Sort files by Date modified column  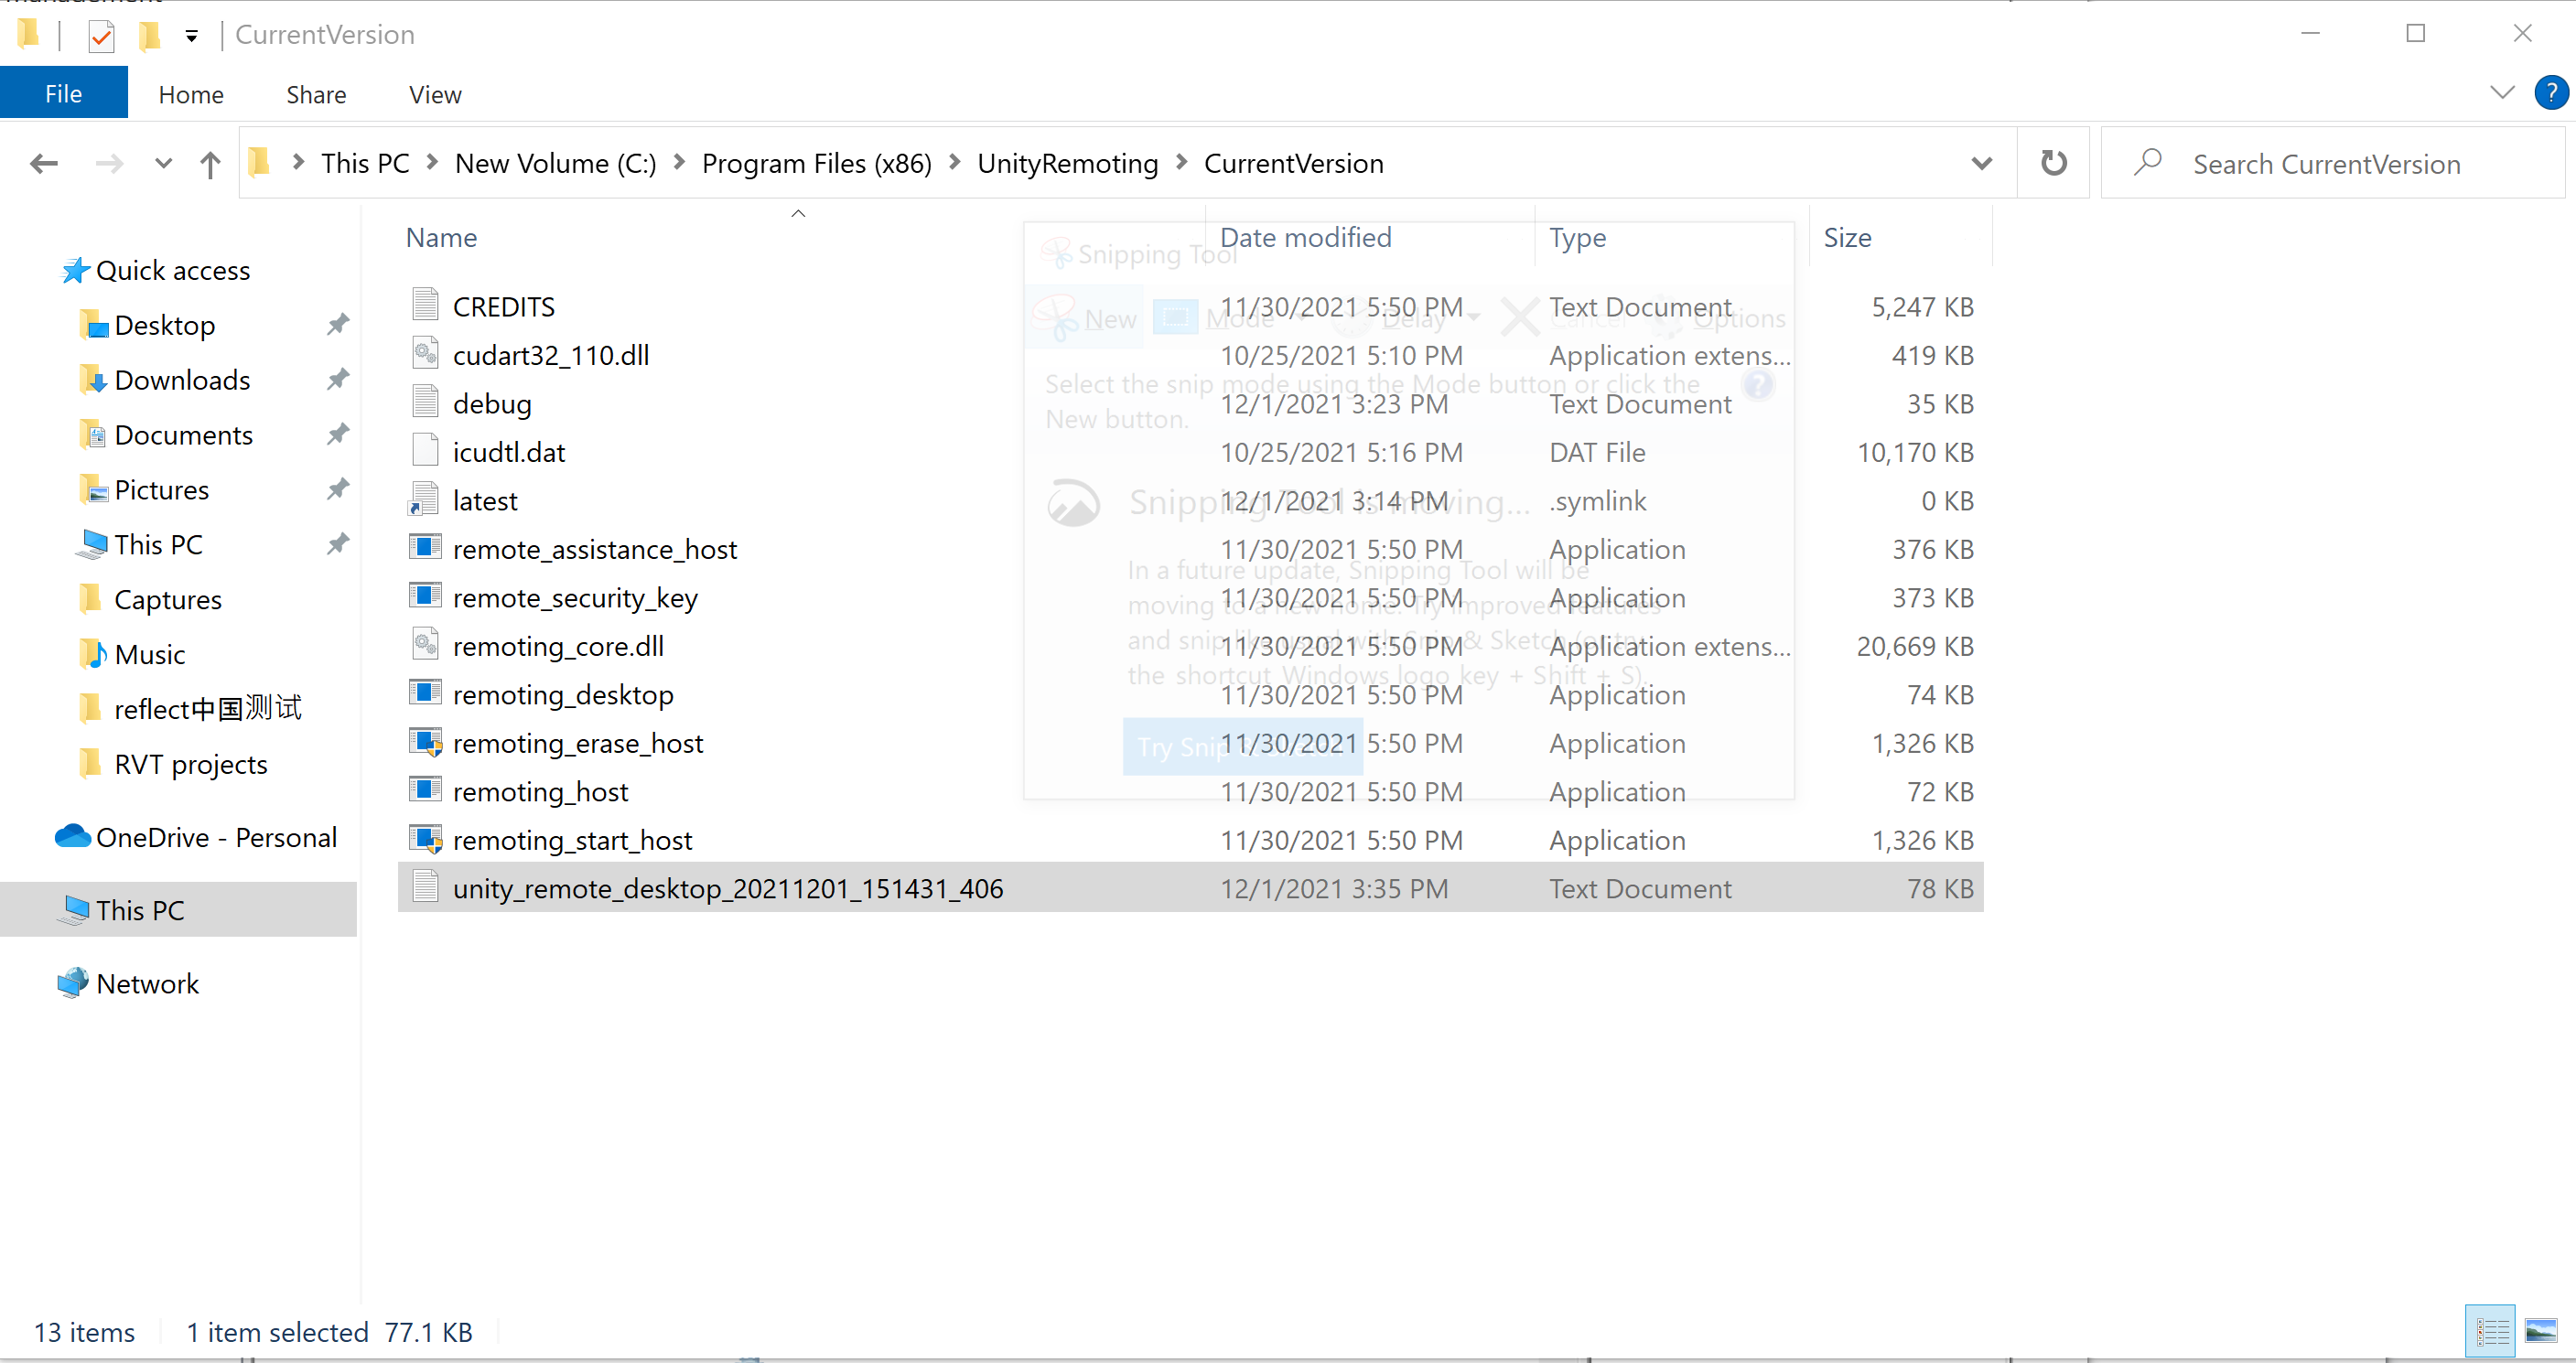tap(1305, 238)
